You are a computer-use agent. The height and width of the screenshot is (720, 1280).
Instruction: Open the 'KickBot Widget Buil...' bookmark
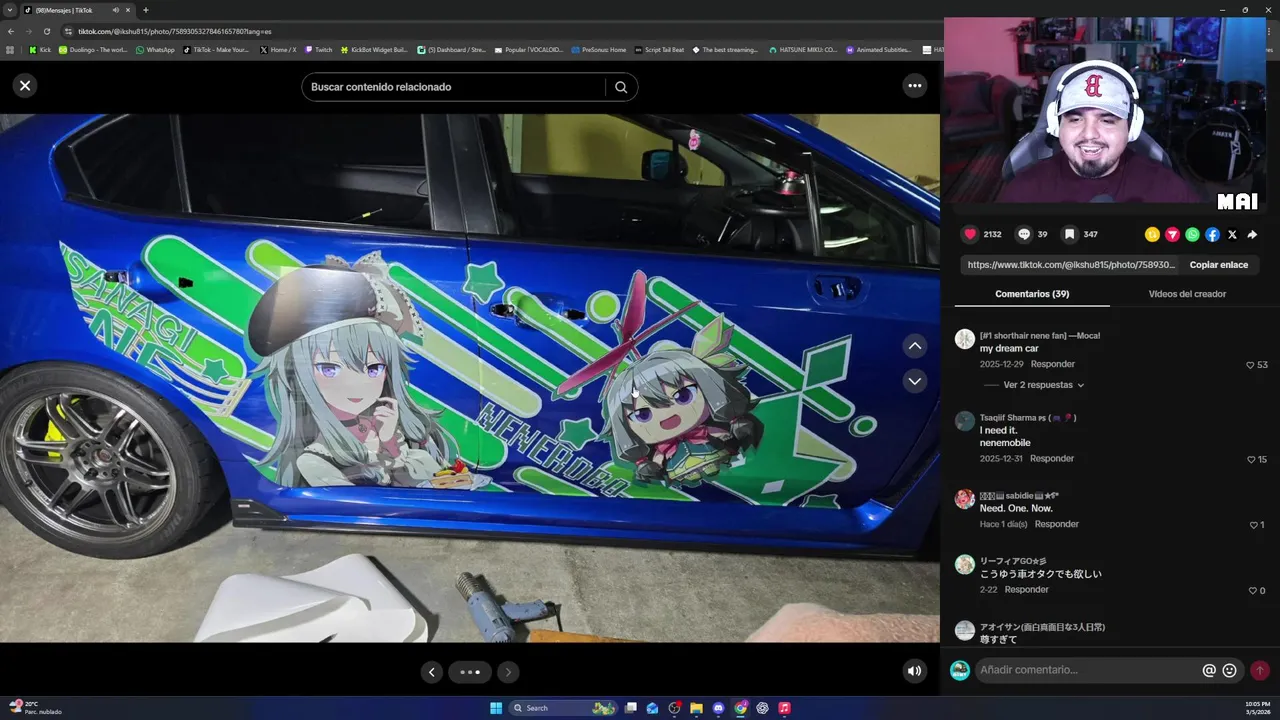[374, 49]
